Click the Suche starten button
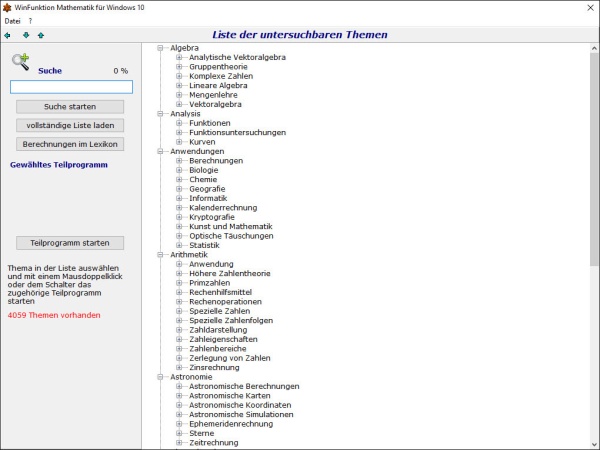Screen dimensions: 600x450 70,107
